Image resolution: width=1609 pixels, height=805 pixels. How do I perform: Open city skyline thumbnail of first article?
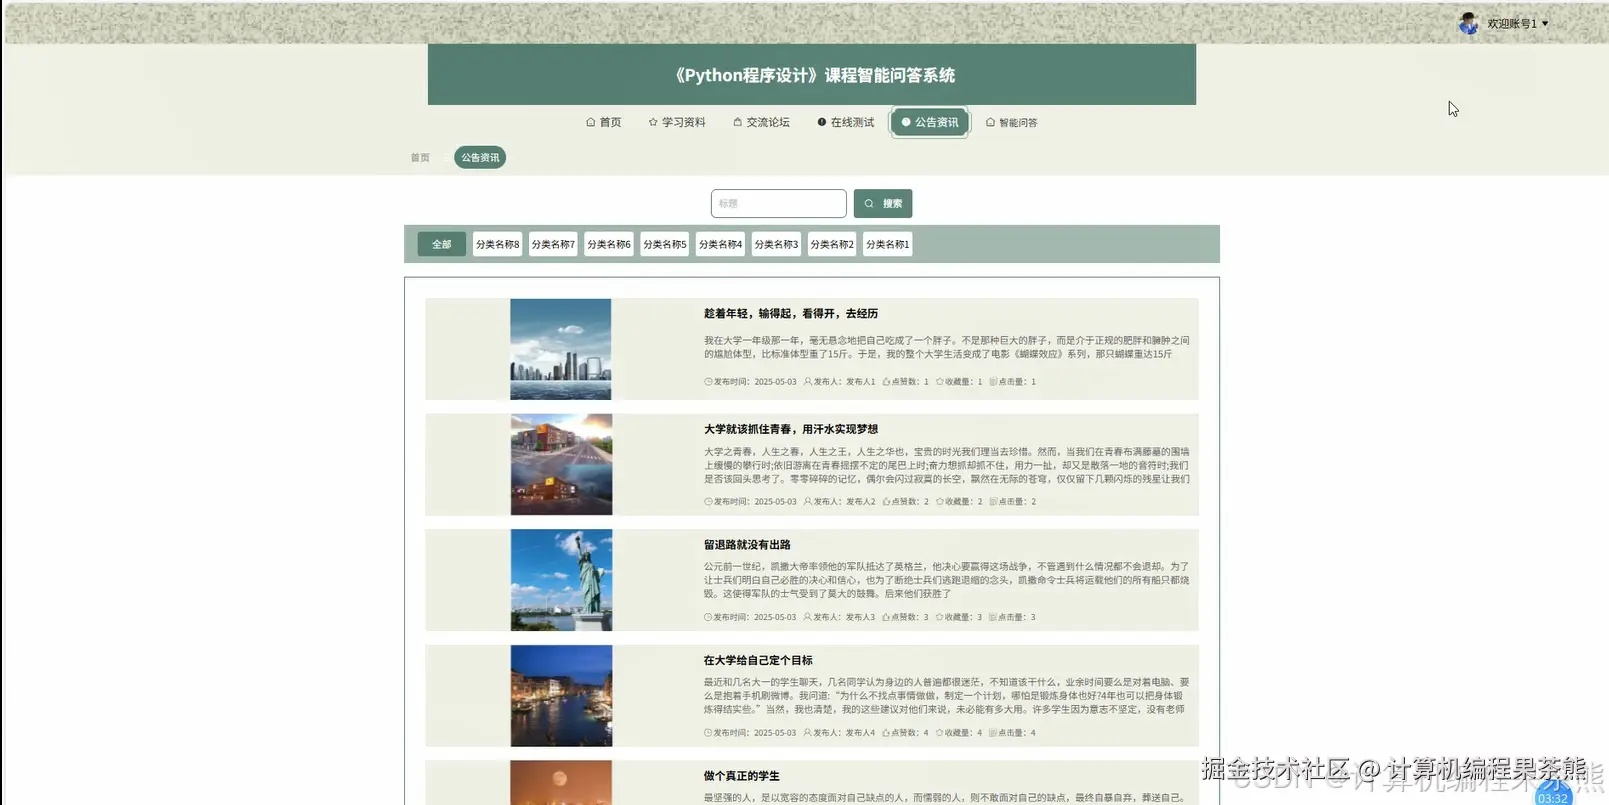tap(561, 349)
